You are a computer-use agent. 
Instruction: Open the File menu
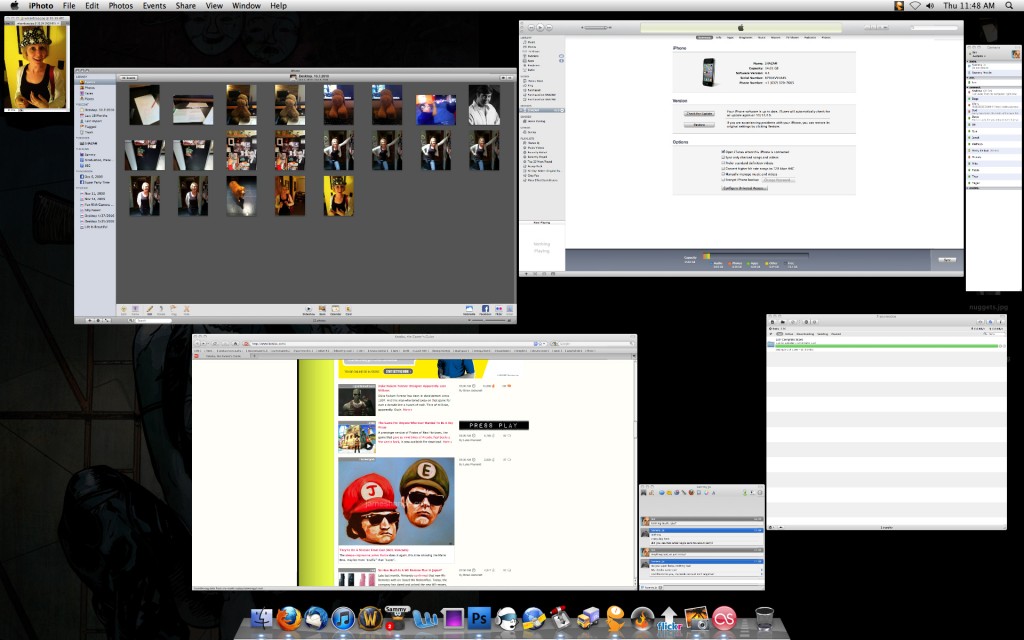point(69,6)
